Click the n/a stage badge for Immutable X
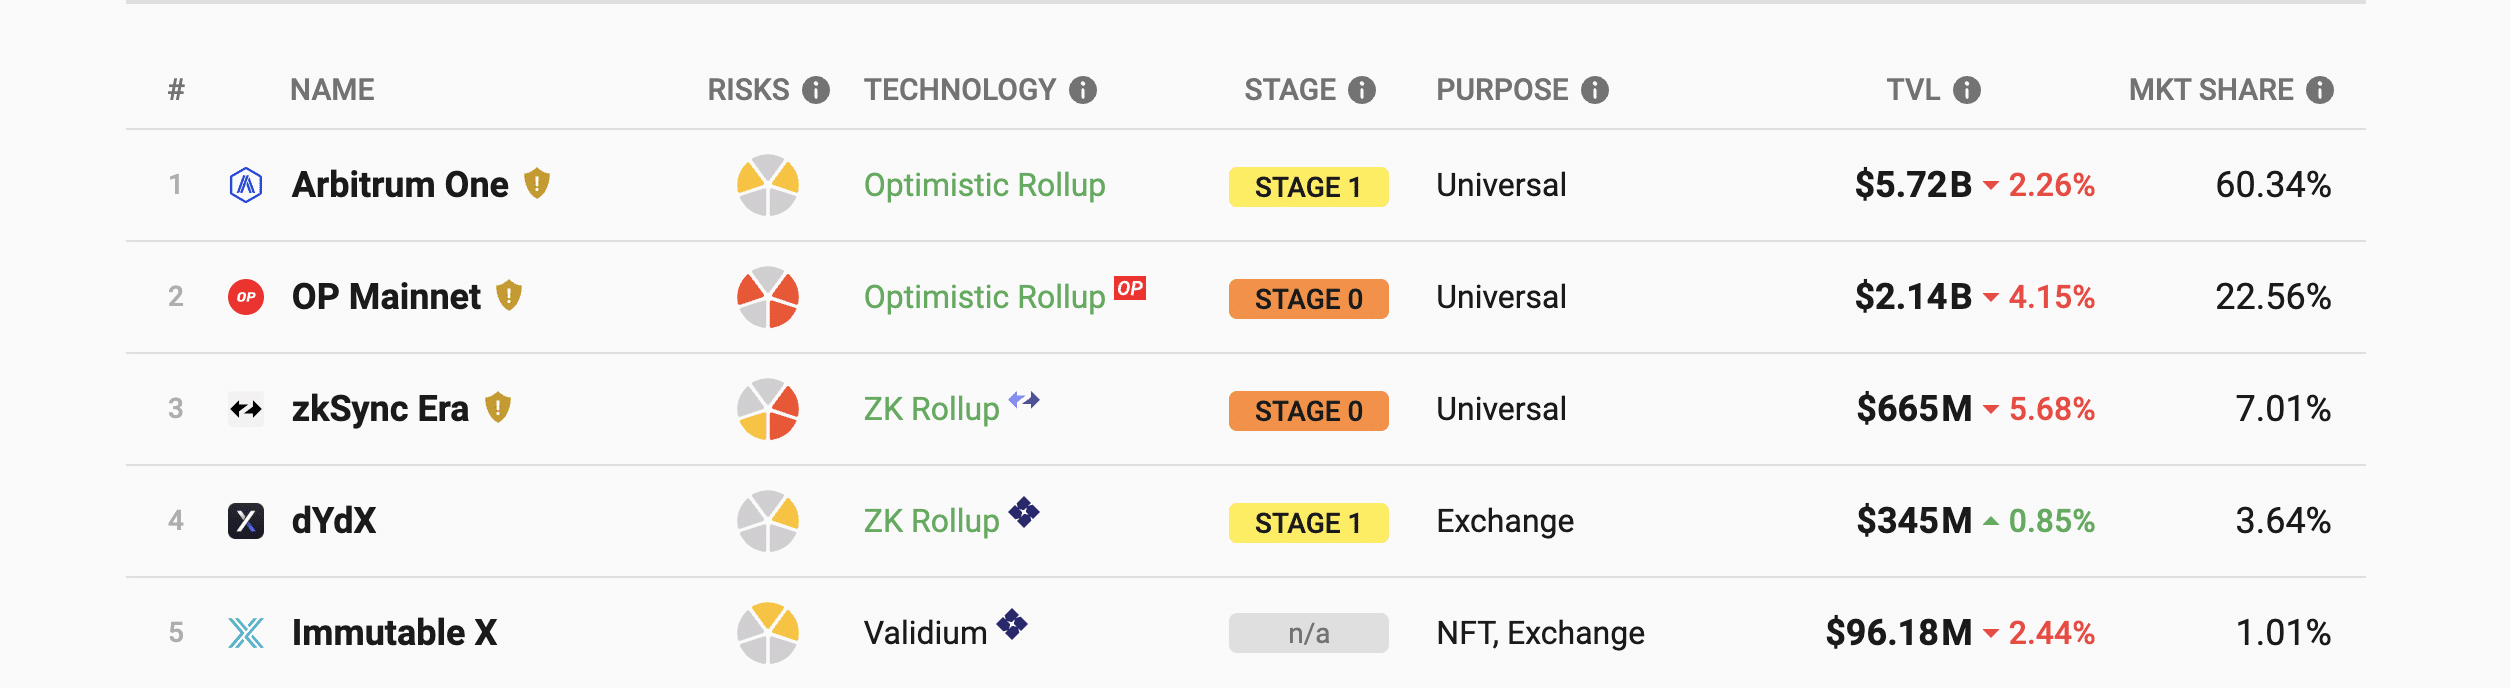This screenshot has height=688, width=2510. click(x=1309, y=633)
